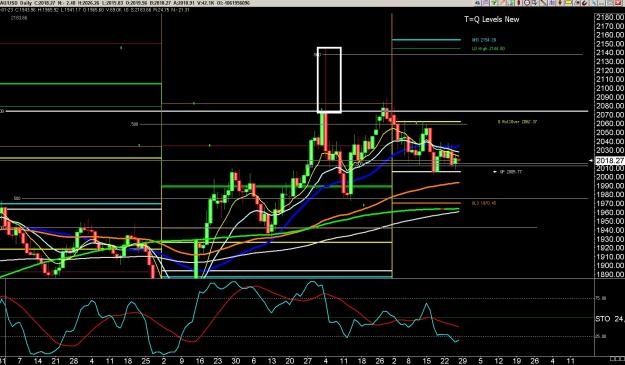Click the 2000.00 price axis label
Screen dimensions: 625x365
[x=610, y=177]
